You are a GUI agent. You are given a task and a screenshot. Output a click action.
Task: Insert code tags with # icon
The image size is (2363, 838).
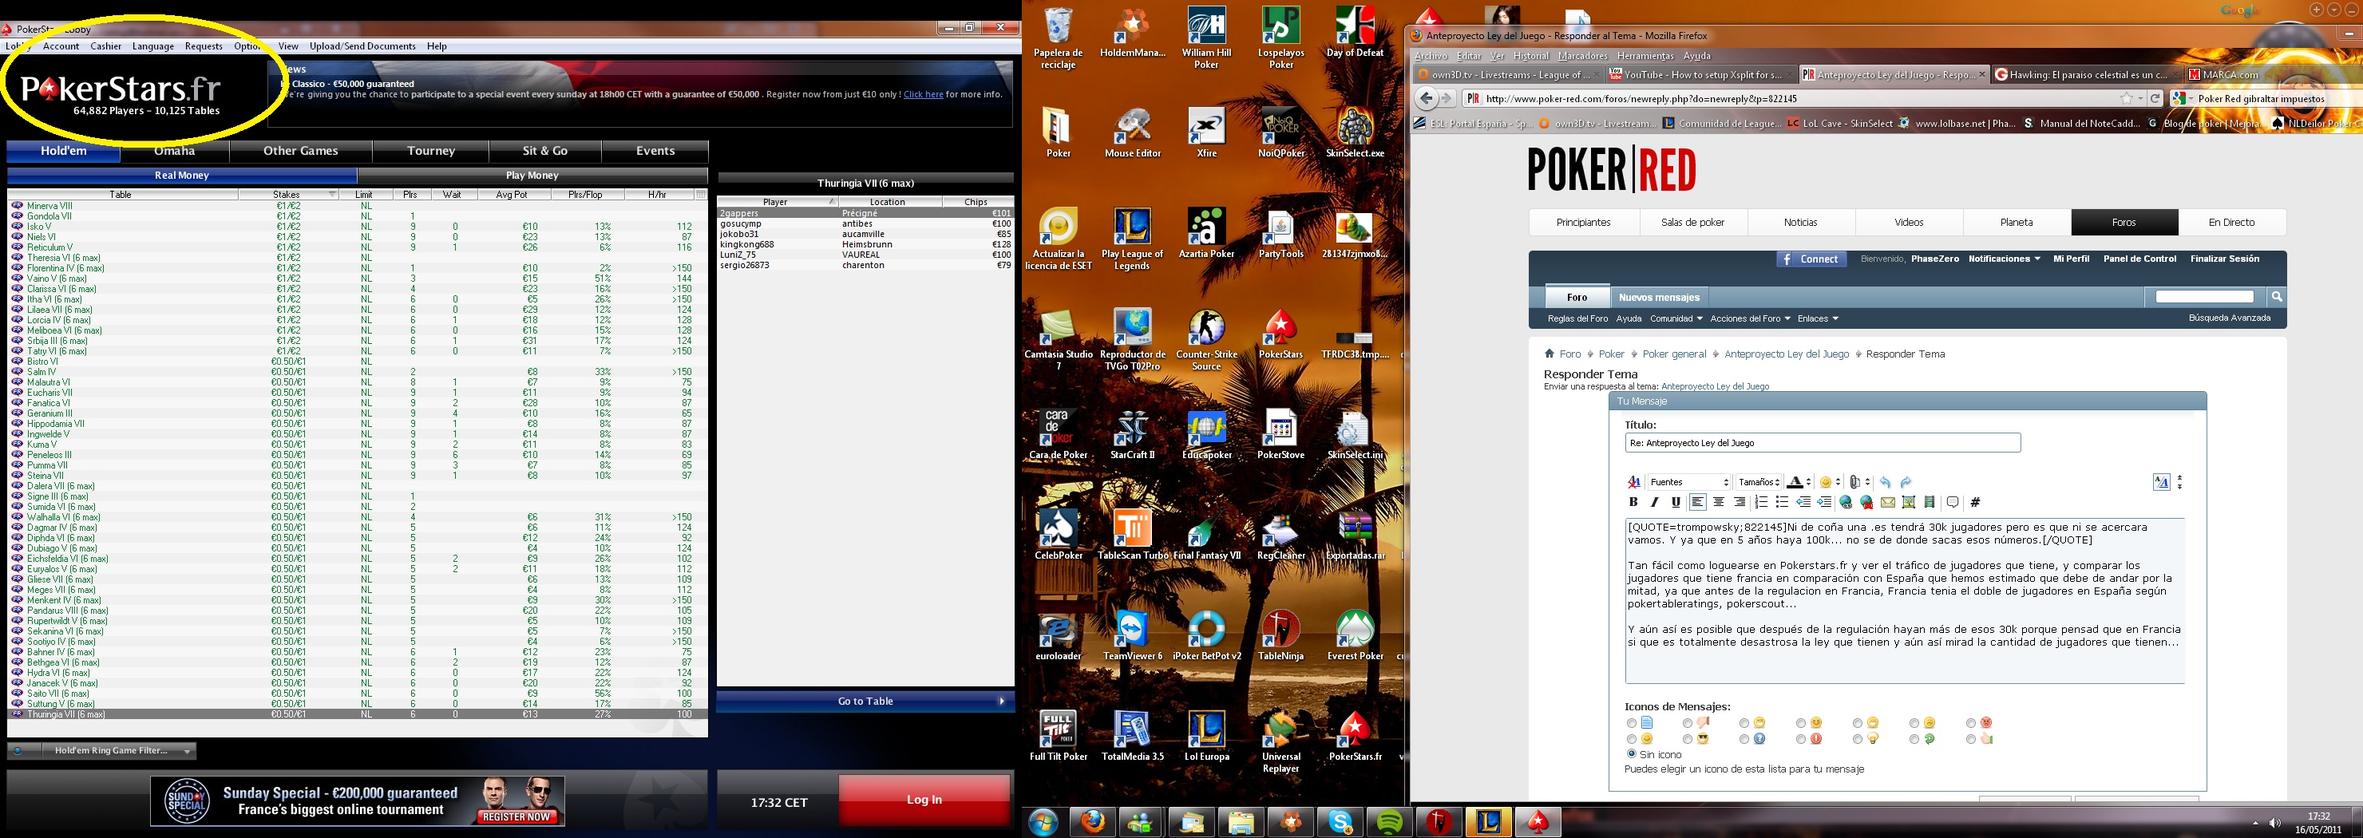[x=1975, y=502]
